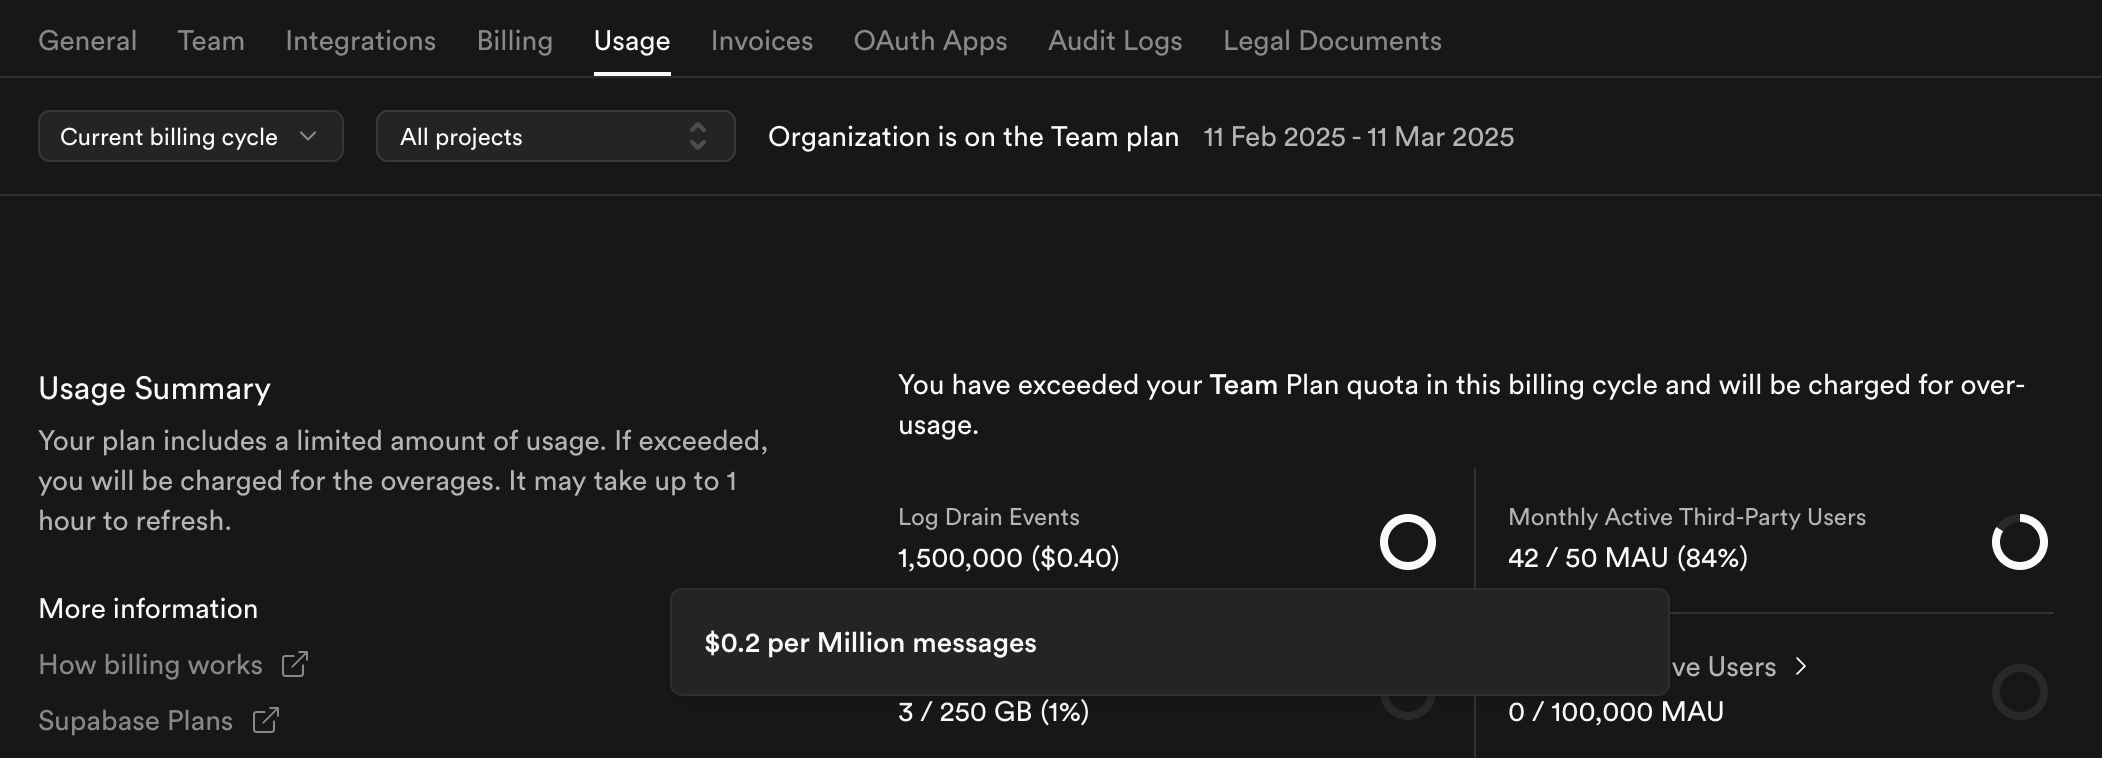Switch to OAuth Apps tab
The width and height of the screenshot is (2102, 758).
tap(930, 41)
